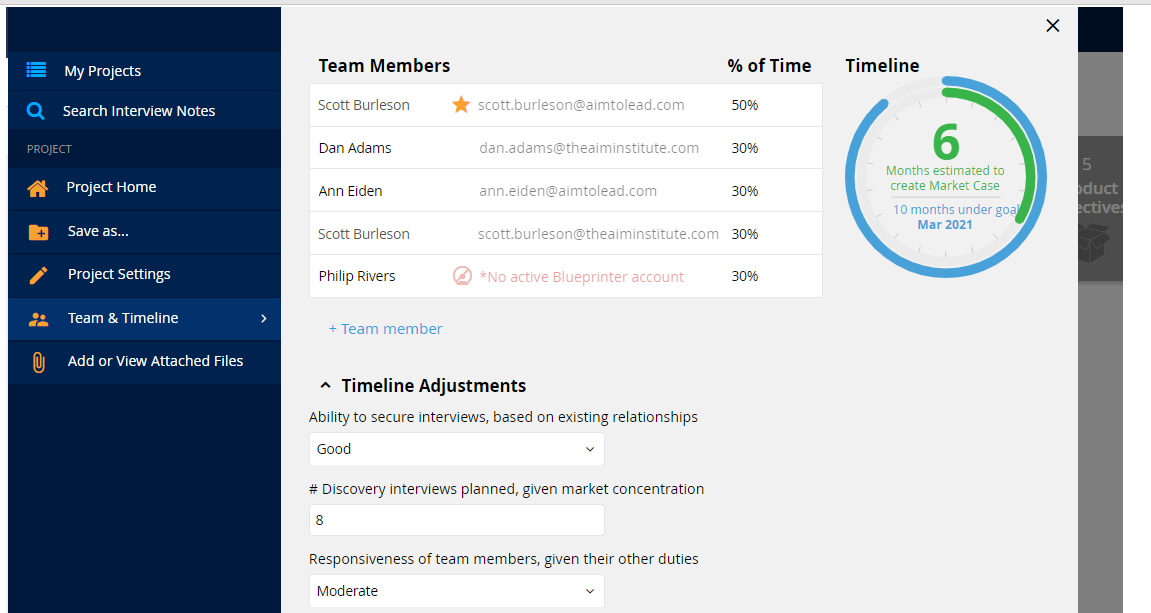Viewport: 1151px width, 613px height.
Task: Click Philip Rivers' no-account warning icon
Action: 462,276
